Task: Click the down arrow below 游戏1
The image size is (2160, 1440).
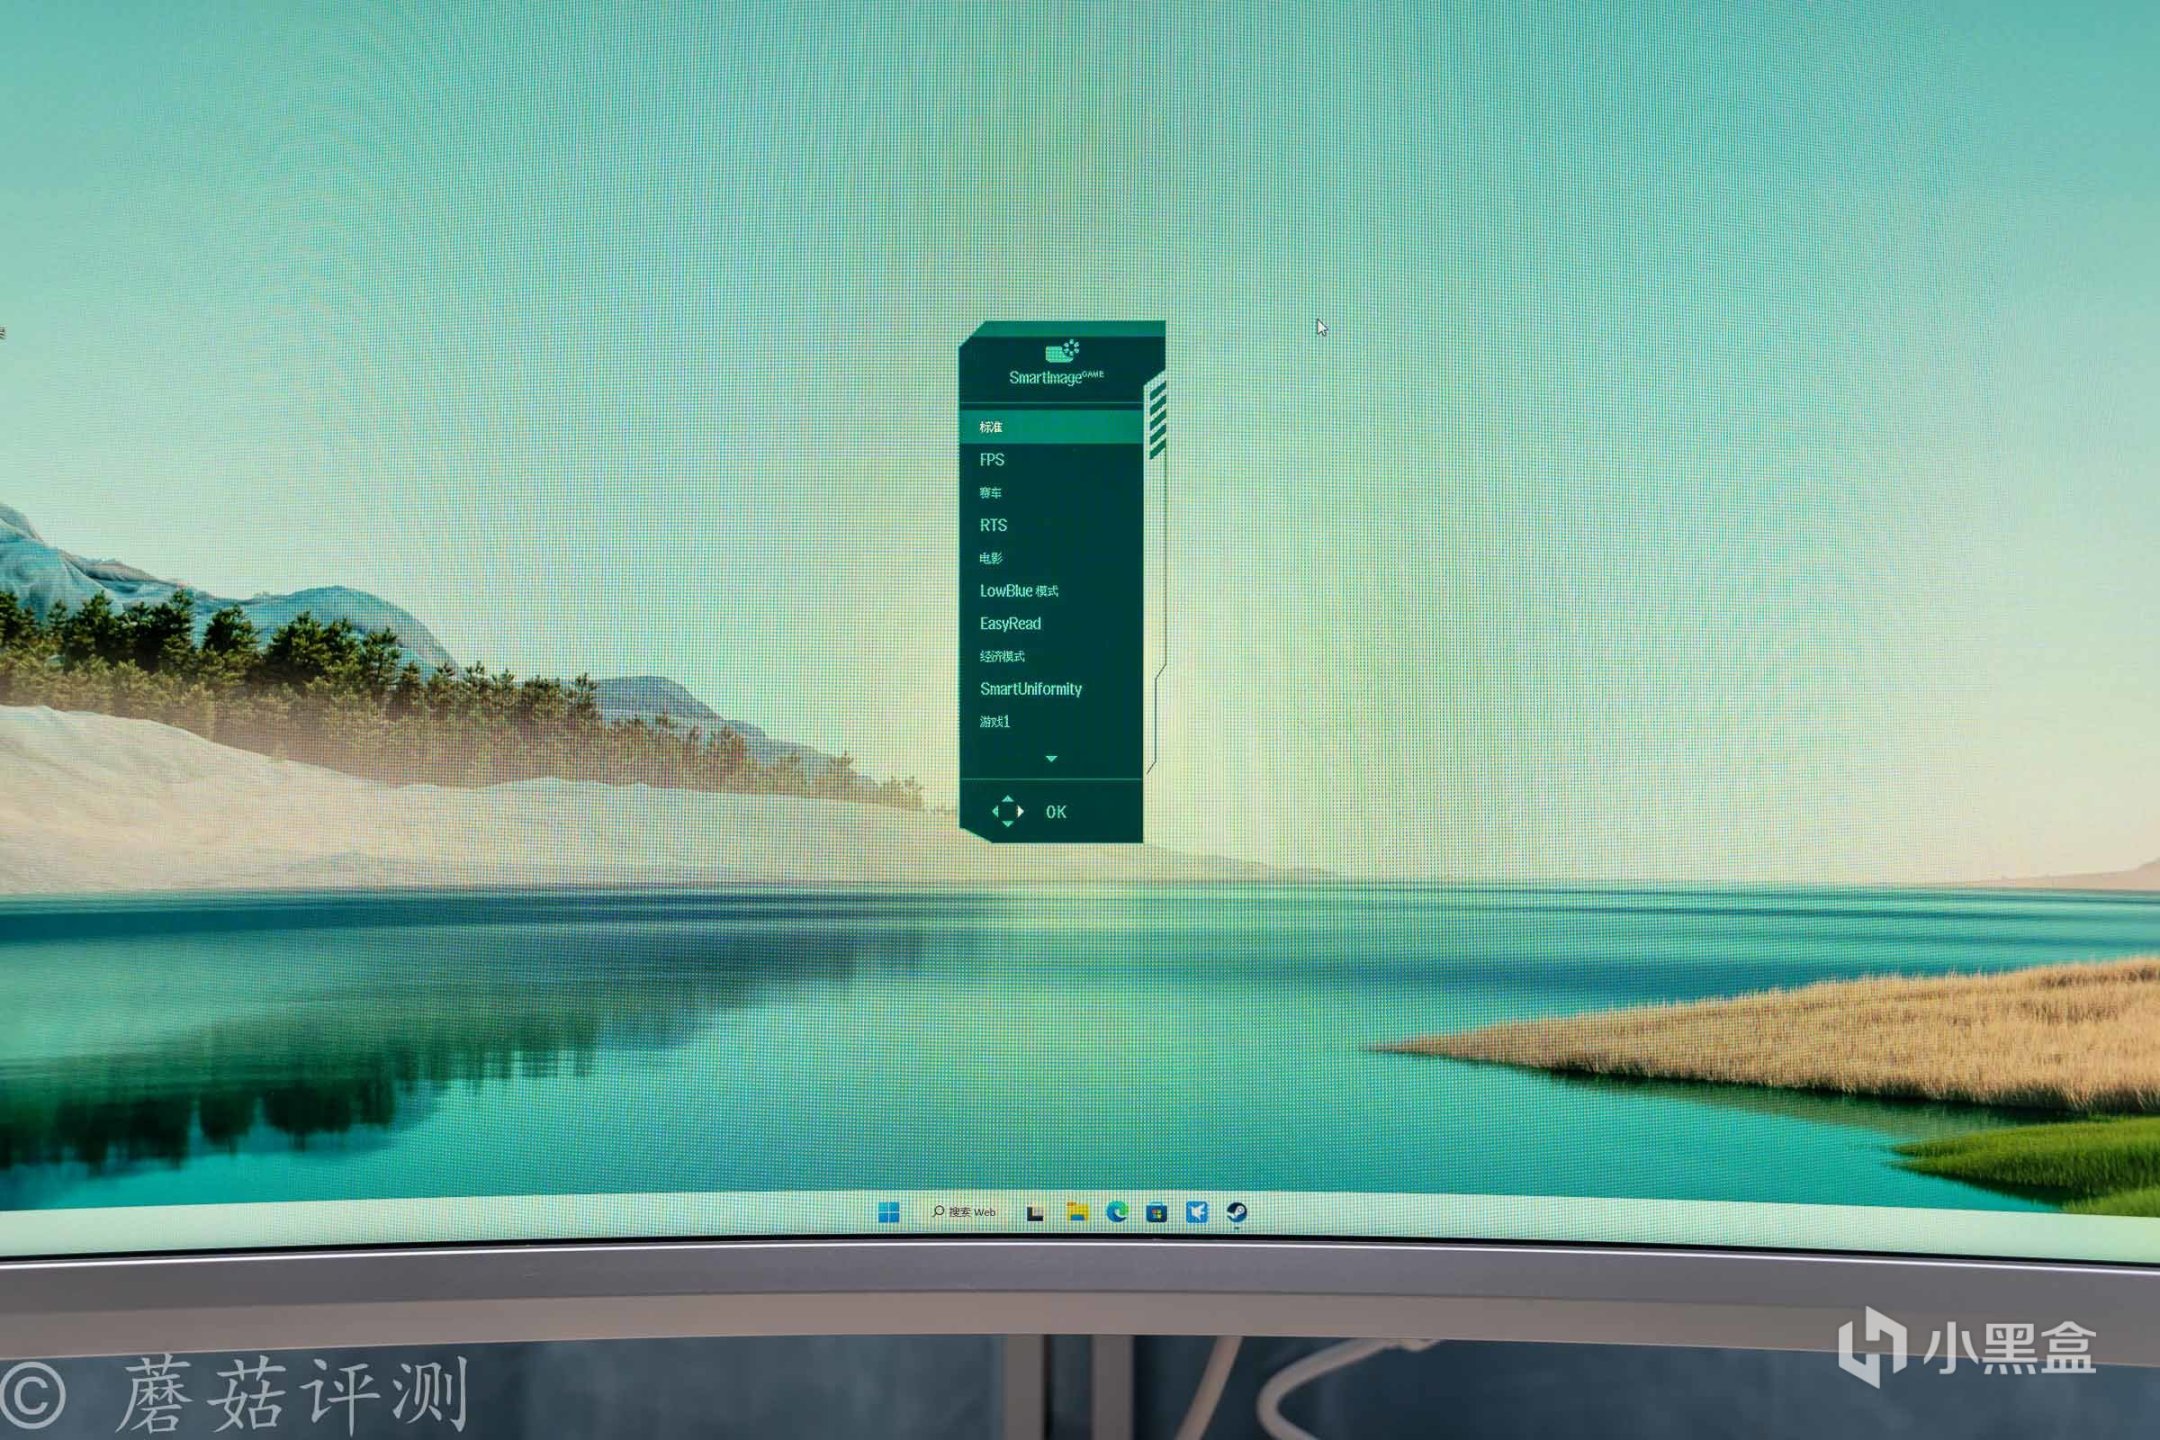Action: pos(1051,759)
